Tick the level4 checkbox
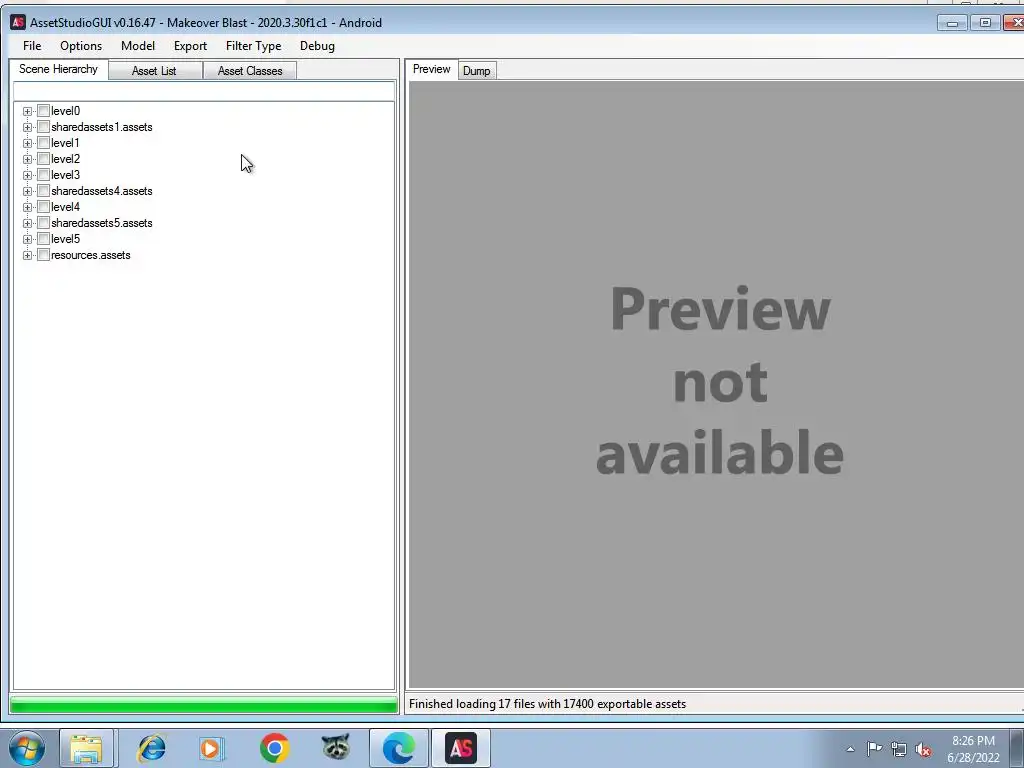Image resolution: width=1024 pixels, height=768 pixels. point(44,206)
